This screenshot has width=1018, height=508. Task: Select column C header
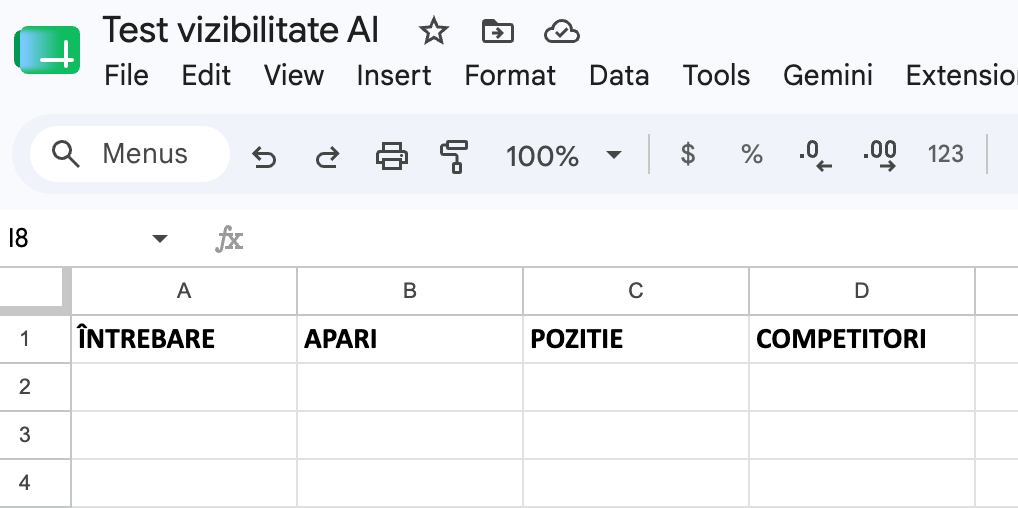coord(636,291)
